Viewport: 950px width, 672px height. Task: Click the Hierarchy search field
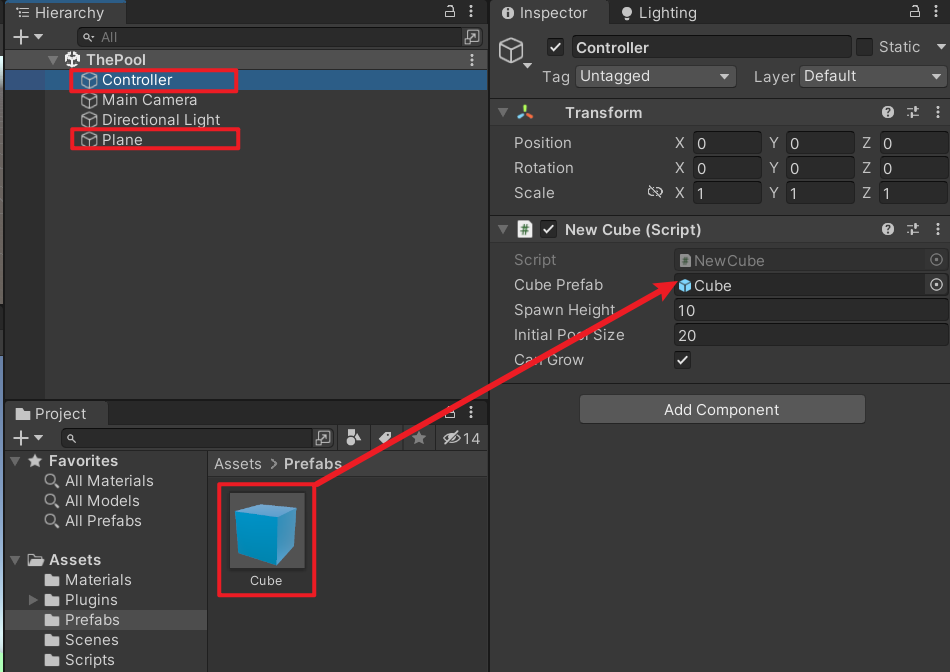270,37
